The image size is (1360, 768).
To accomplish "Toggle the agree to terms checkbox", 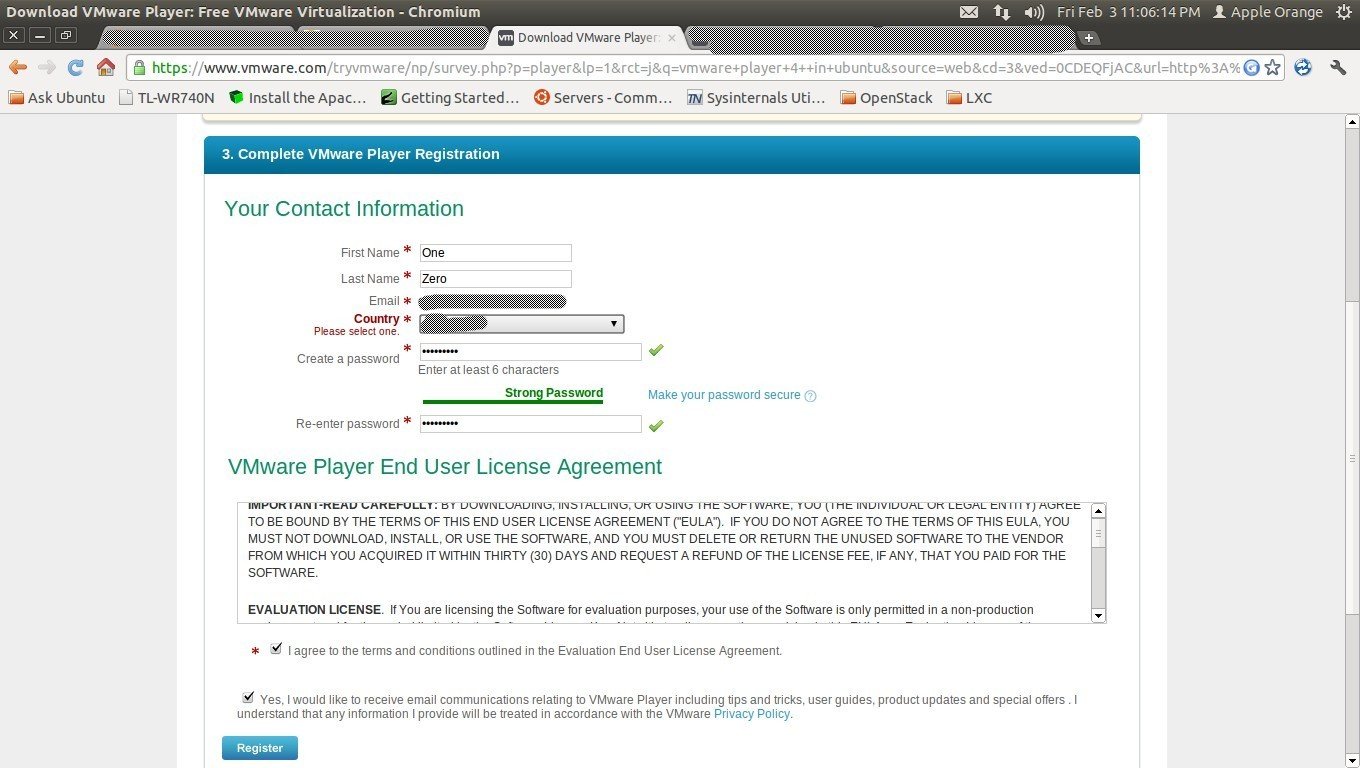I will pos(276,649).
